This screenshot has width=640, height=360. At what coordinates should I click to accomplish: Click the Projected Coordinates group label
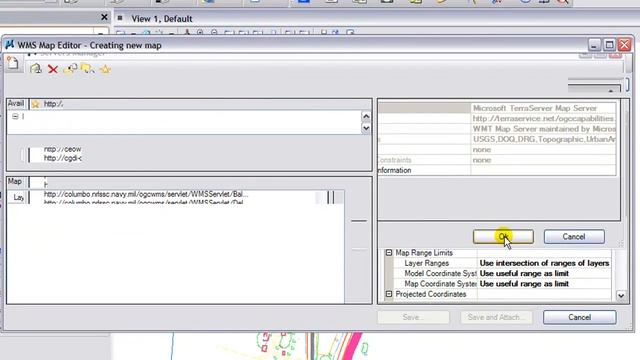click(x=431, y=294)
